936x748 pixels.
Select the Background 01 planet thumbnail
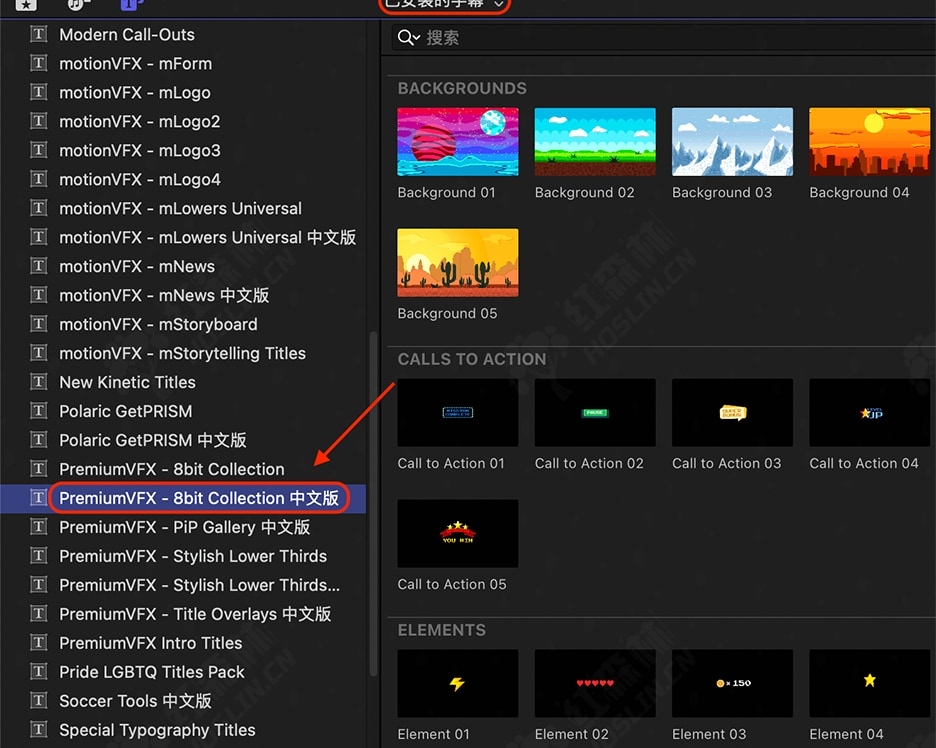tap(458, 142)
